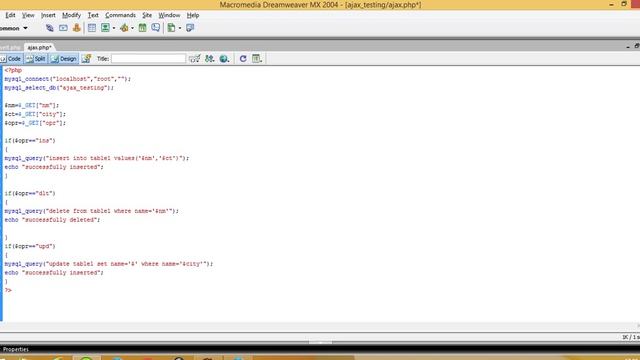The height and width of the screenshot is (360, 640).
Task: Expand the Properties panel header
Action: (x=16, y=349)
